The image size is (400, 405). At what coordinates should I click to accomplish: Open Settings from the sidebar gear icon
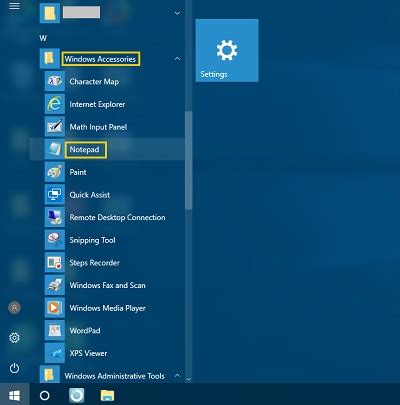[x=14, y=338]
